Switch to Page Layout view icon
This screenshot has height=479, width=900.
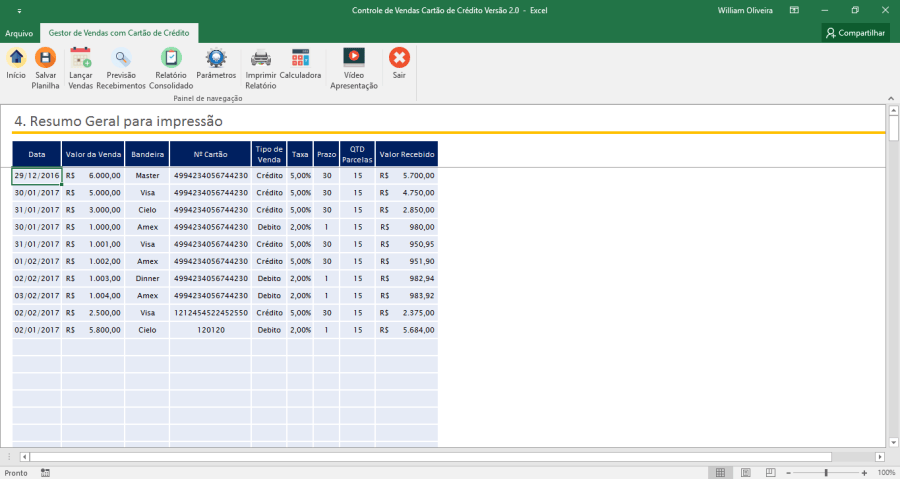746,473
